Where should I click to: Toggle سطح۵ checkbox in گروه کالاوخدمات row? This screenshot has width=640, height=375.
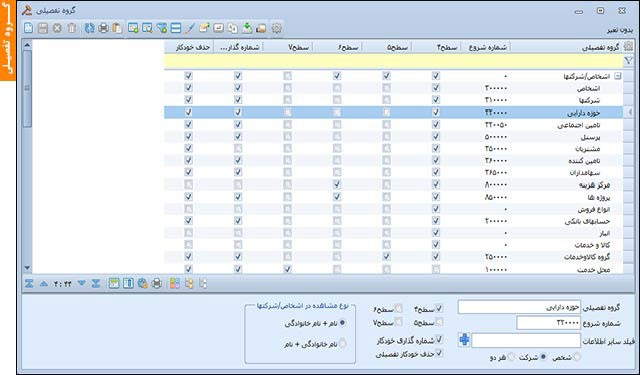pyautogui.click(x=386, y=257)
